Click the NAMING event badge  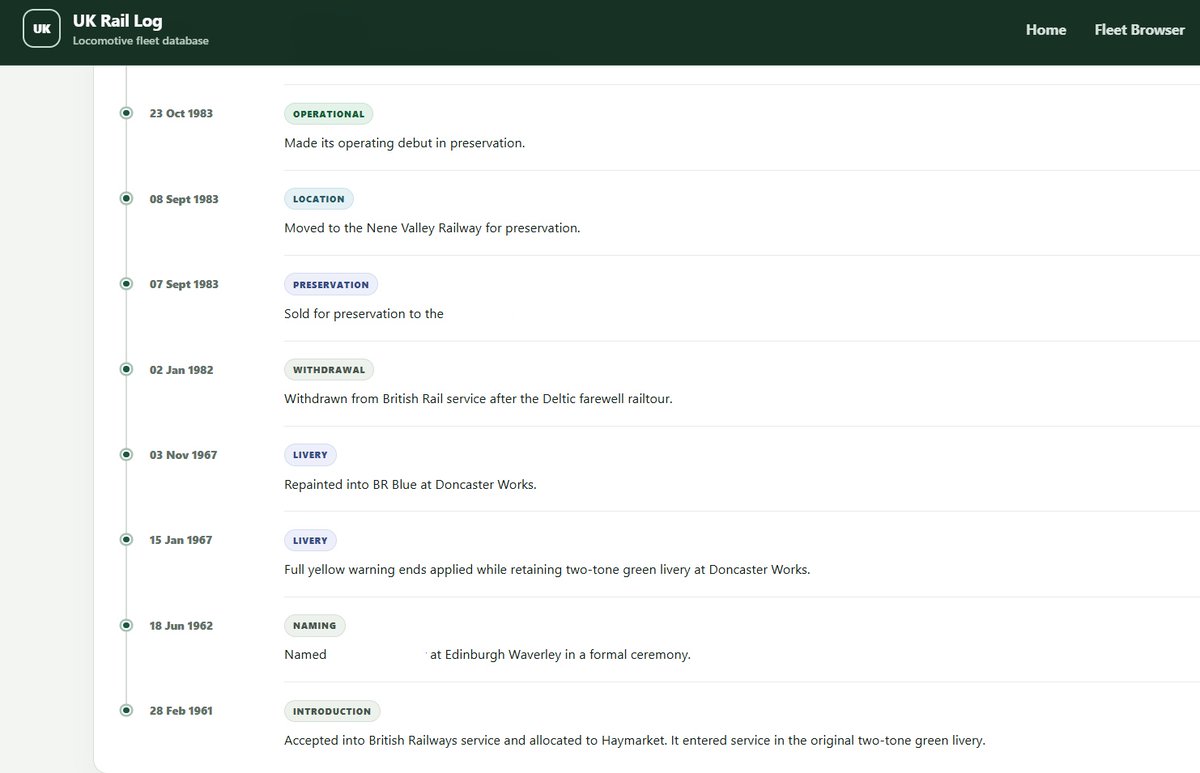coord(315,626)
